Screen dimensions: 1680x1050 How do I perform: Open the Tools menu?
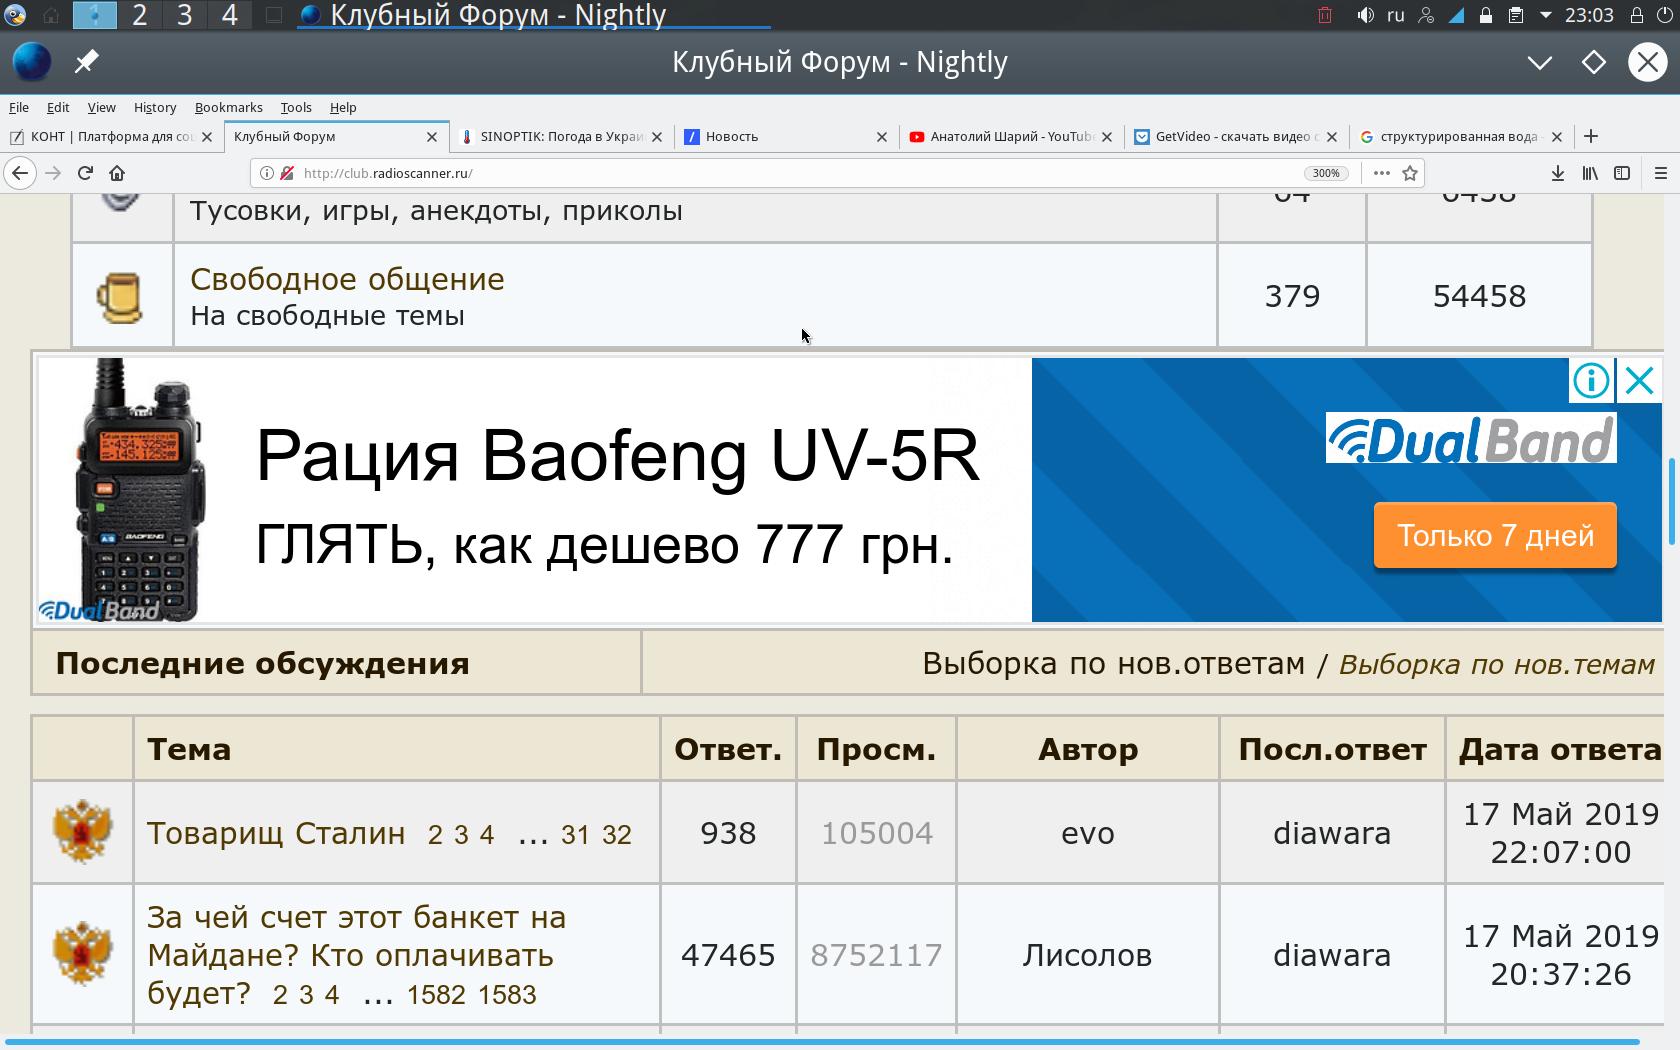[296, 107]
